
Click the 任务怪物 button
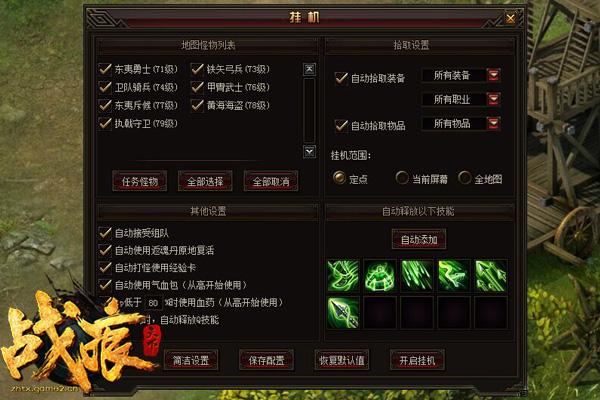pos(140,181)
